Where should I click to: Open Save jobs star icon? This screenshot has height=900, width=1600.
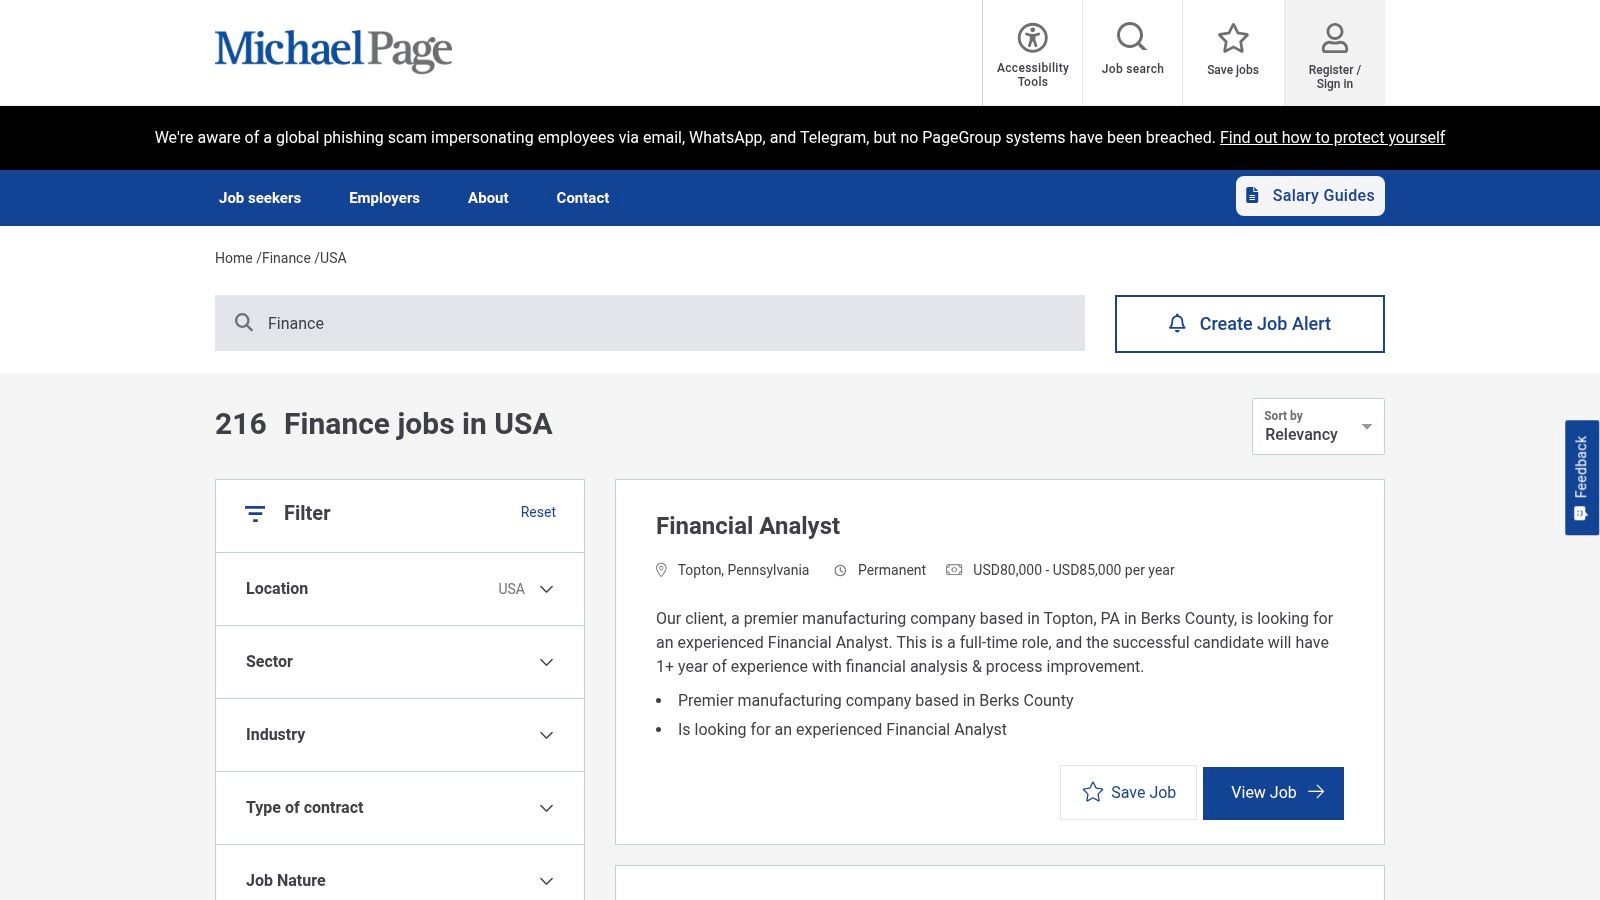click(x=1233, y=38)
